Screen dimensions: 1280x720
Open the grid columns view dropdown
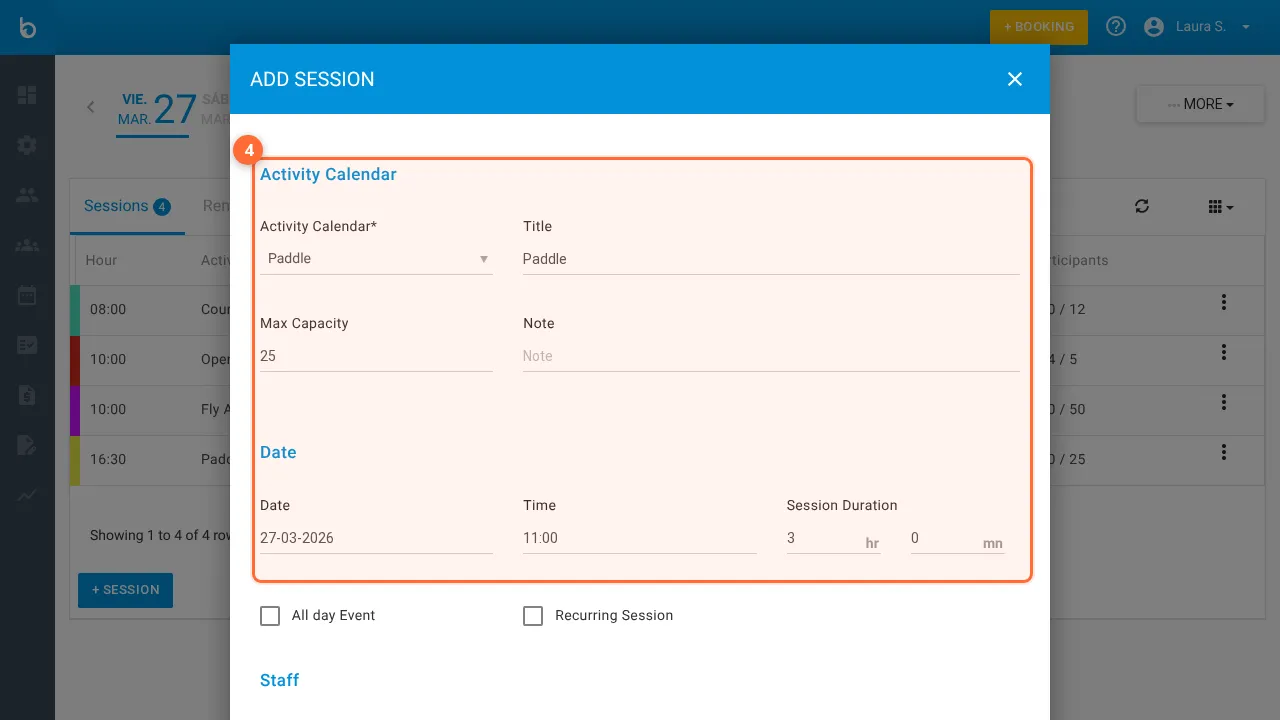(1220, 207)
